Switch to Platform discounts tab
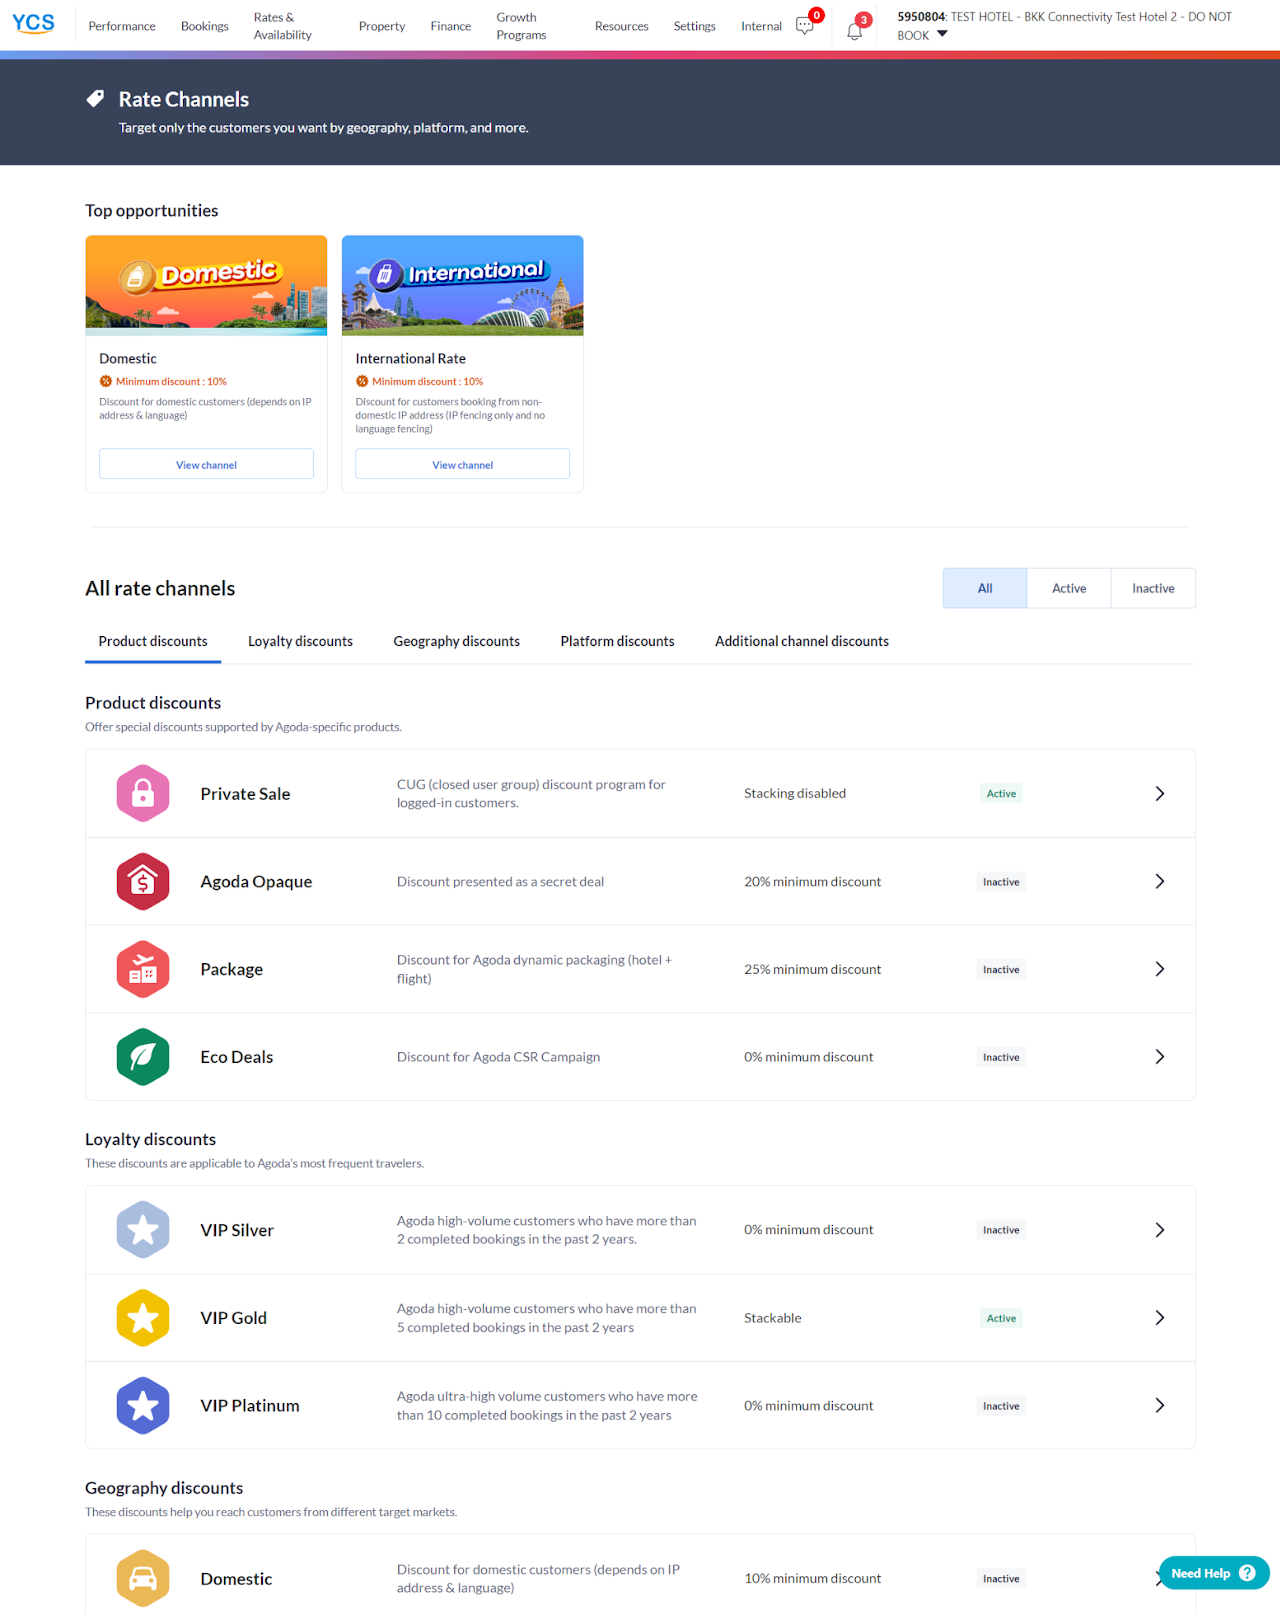 pos(617,641)
